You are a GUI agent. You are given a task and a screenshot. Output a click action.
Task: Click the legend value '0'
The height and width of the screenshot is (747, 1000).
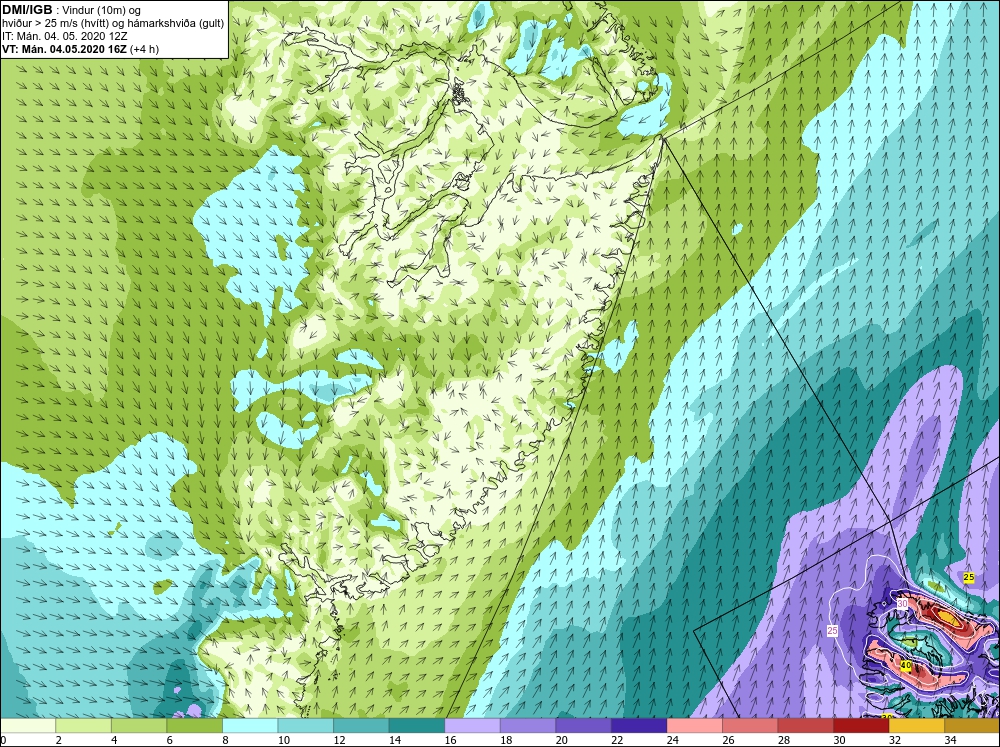3,740
